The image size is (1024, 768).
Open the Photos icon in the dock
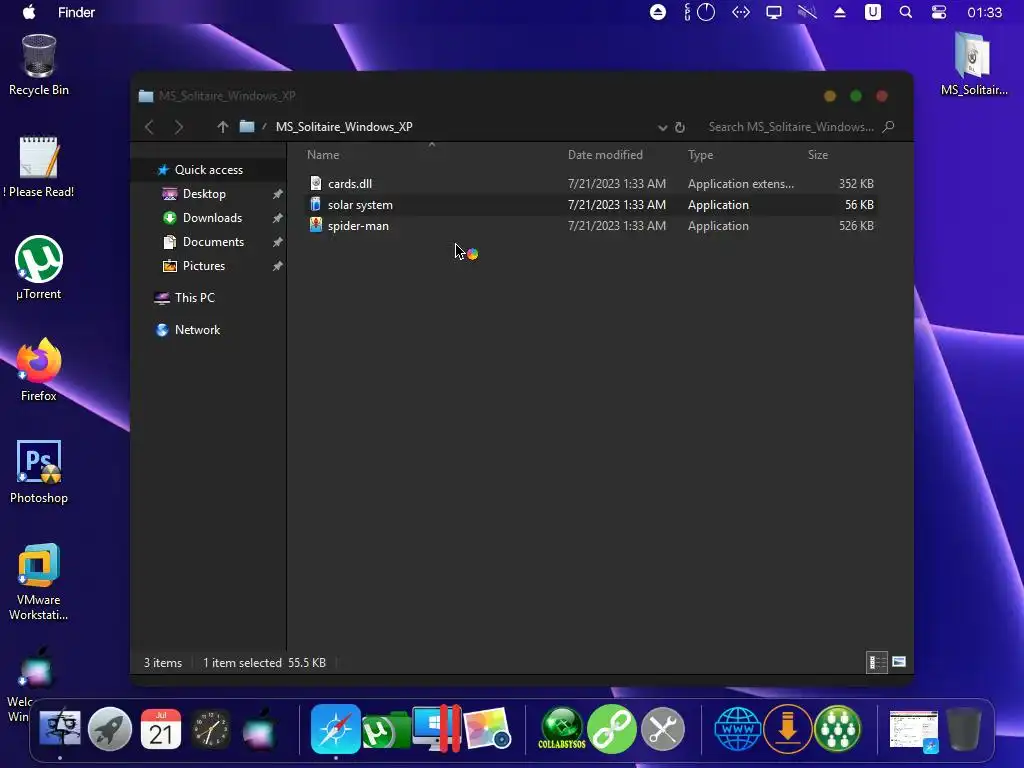[487, 729]
